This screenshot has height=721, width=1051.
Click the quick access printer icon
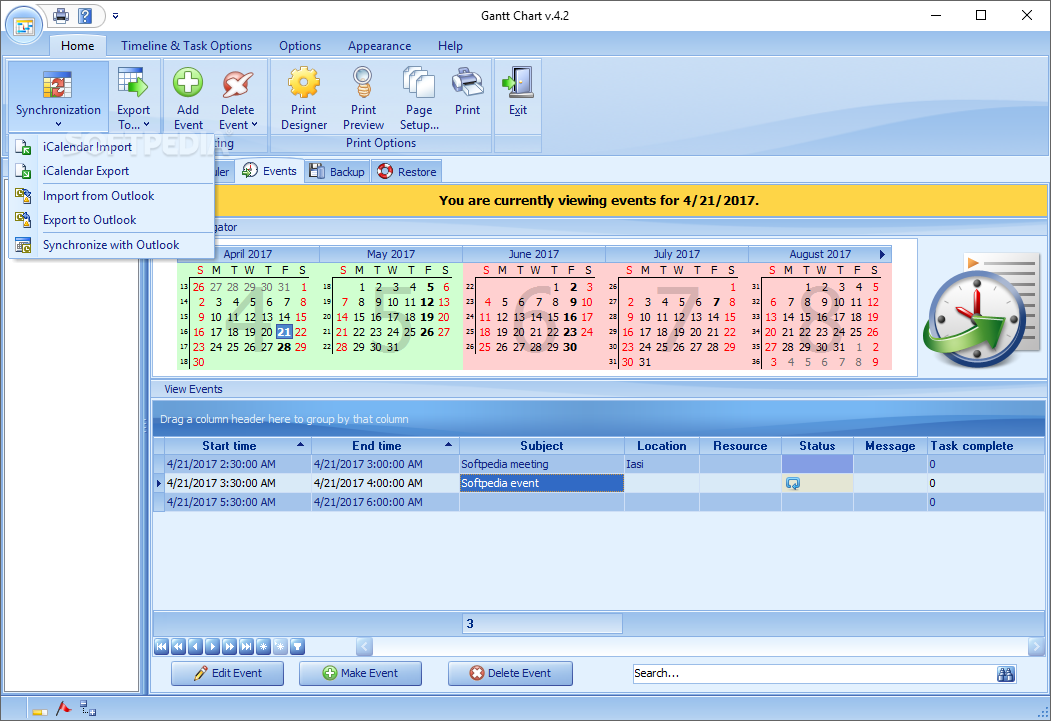point(61,15)
